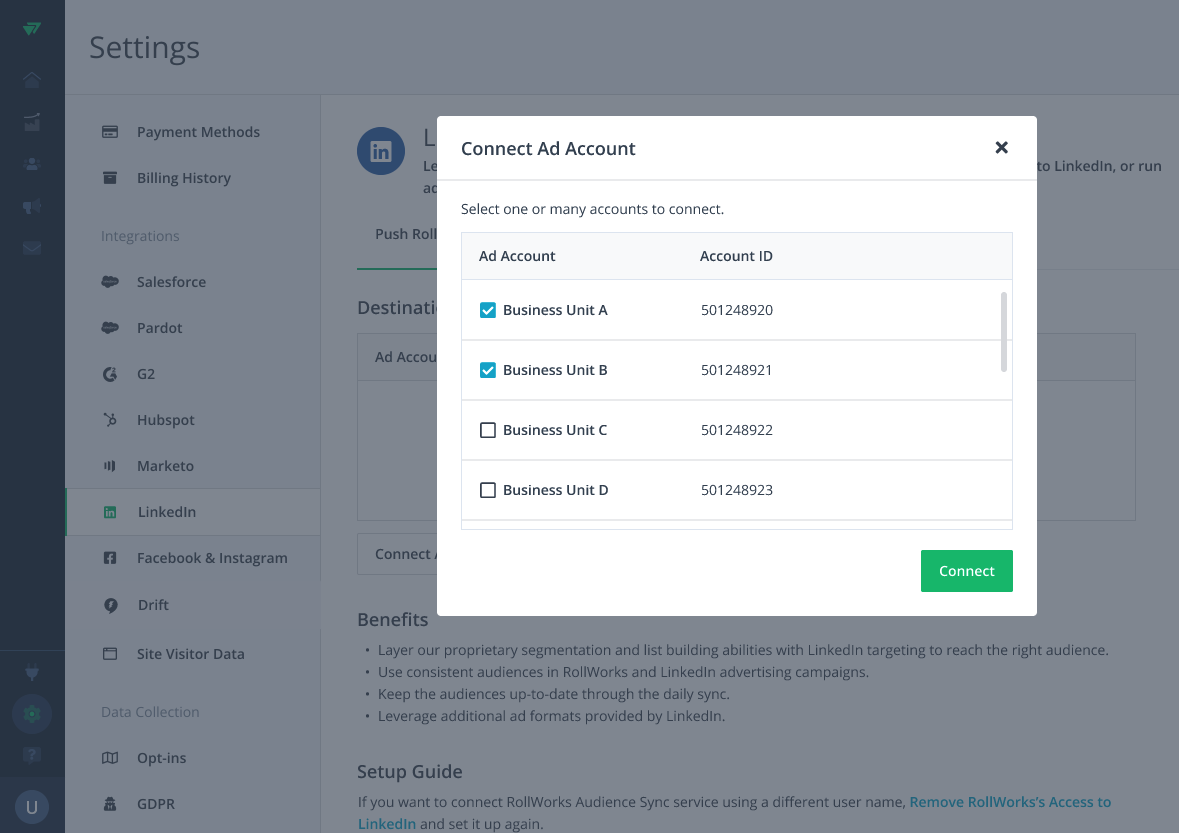Open the audience people icon in the left rail
Screen dimensions: 1179x833
(x=32, y=164)
